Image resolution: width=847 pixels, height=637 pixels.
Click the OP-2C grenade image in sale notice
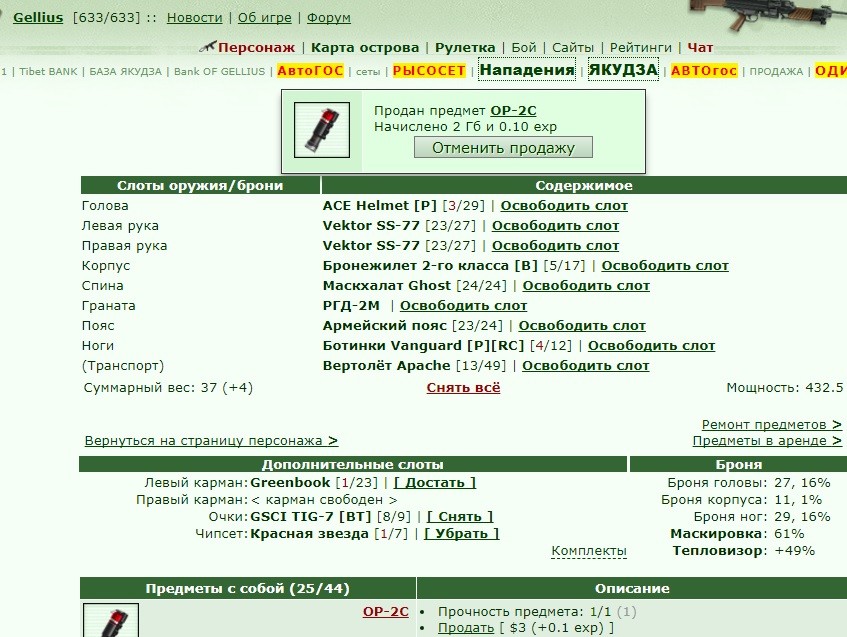pyautogui.click(x=321, y=130)
